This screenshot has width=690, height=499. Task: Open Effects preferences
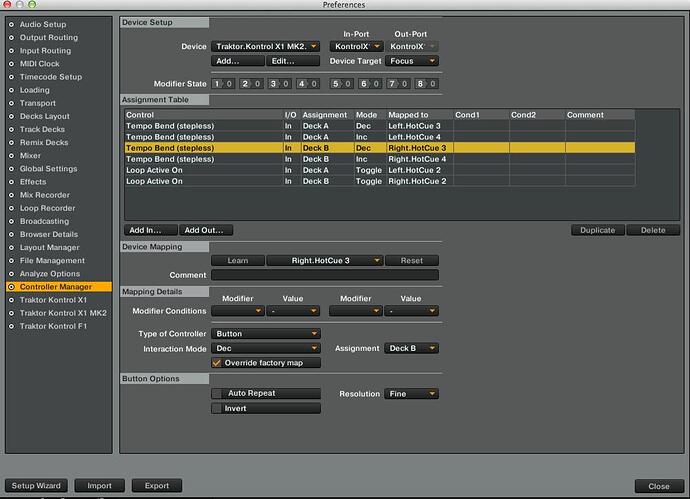point(33,182)
